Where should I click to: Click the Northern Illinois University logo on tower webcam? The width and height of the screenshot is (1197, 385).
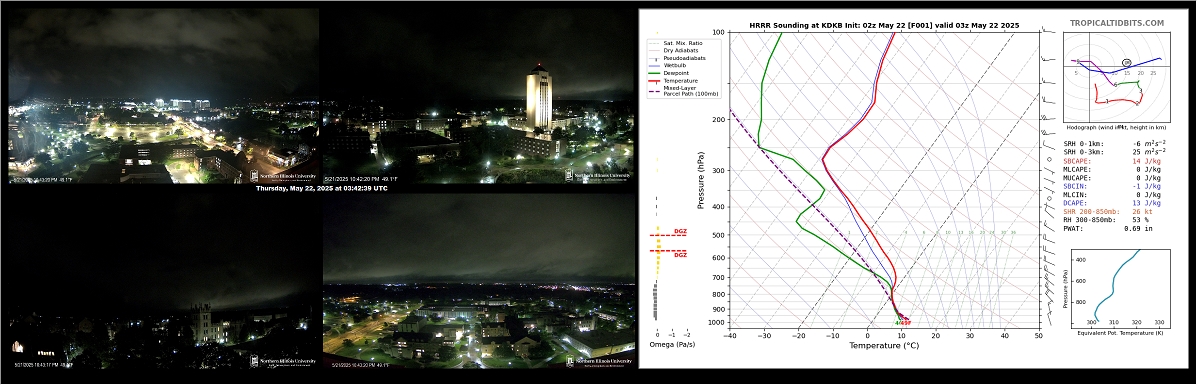598,175
